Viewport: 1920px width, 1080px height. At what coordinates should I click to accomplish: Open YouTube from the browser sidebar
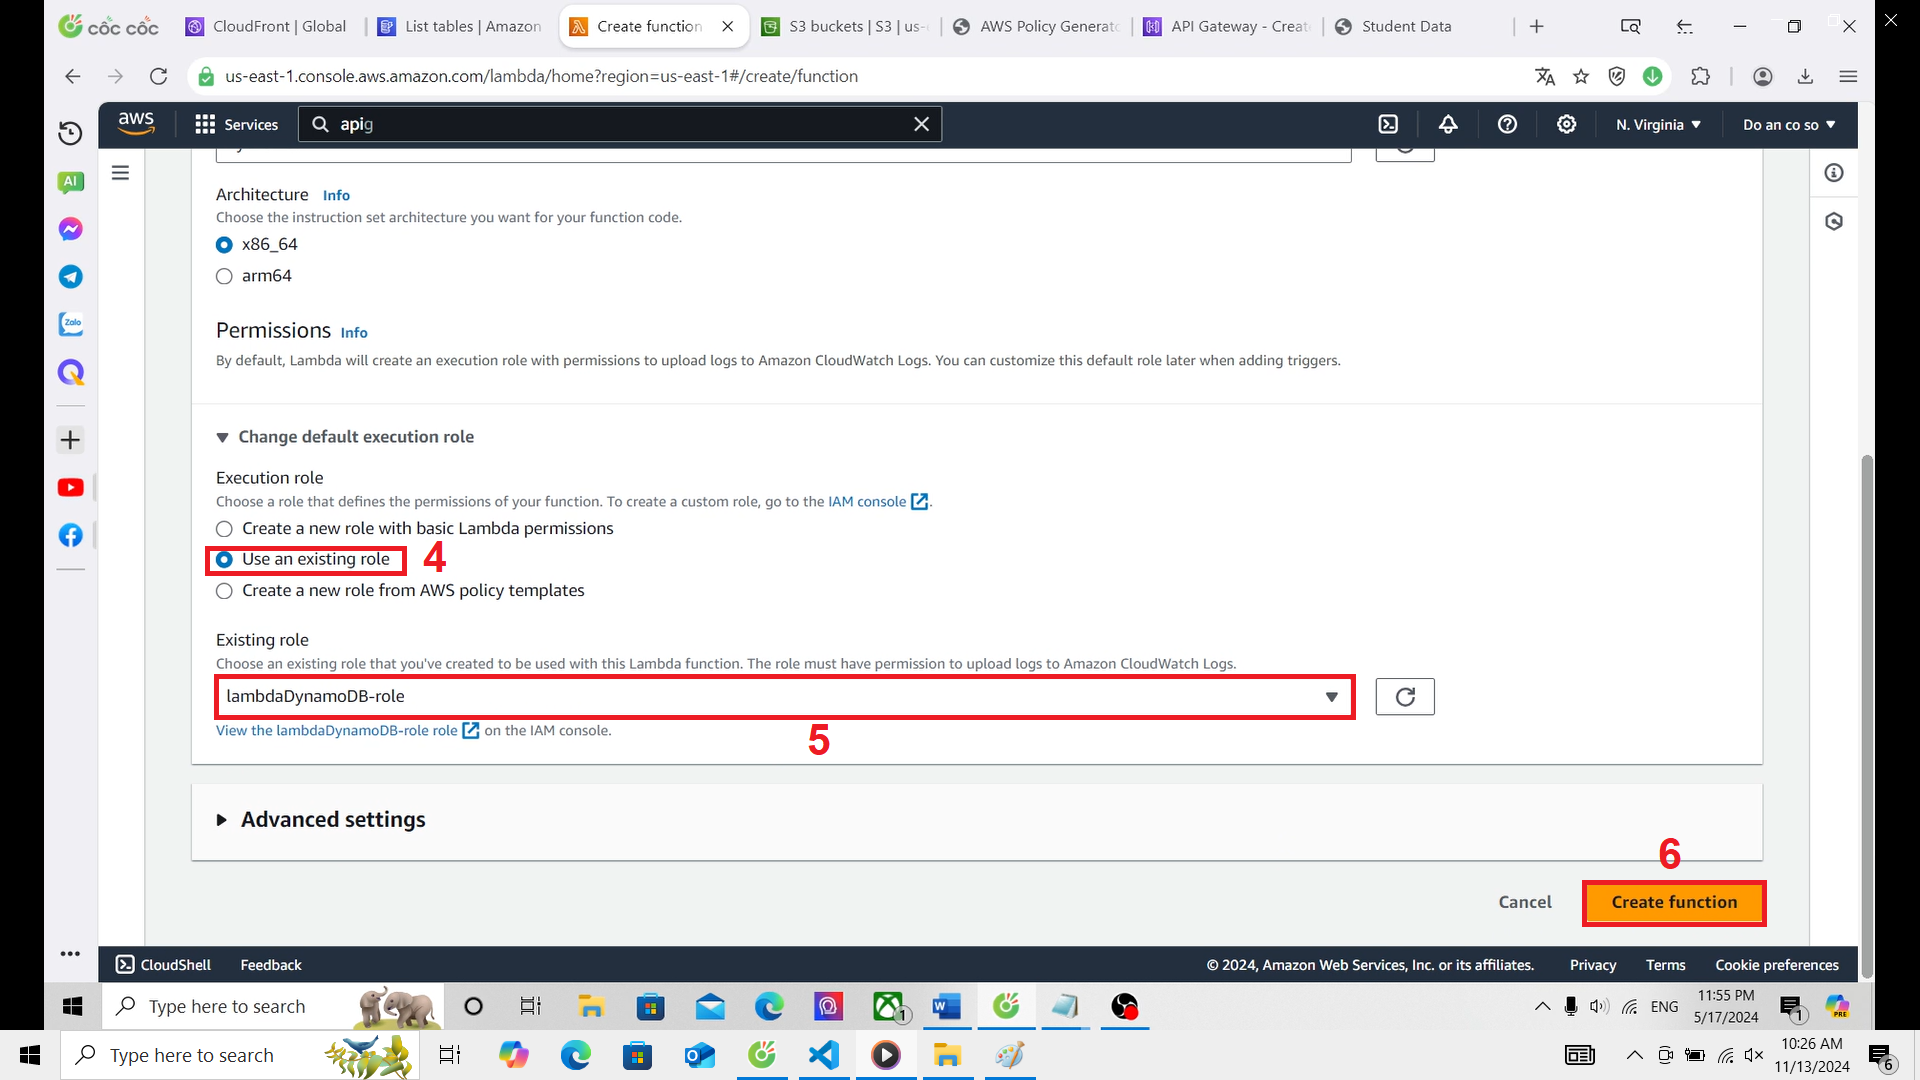click(70, 487)
